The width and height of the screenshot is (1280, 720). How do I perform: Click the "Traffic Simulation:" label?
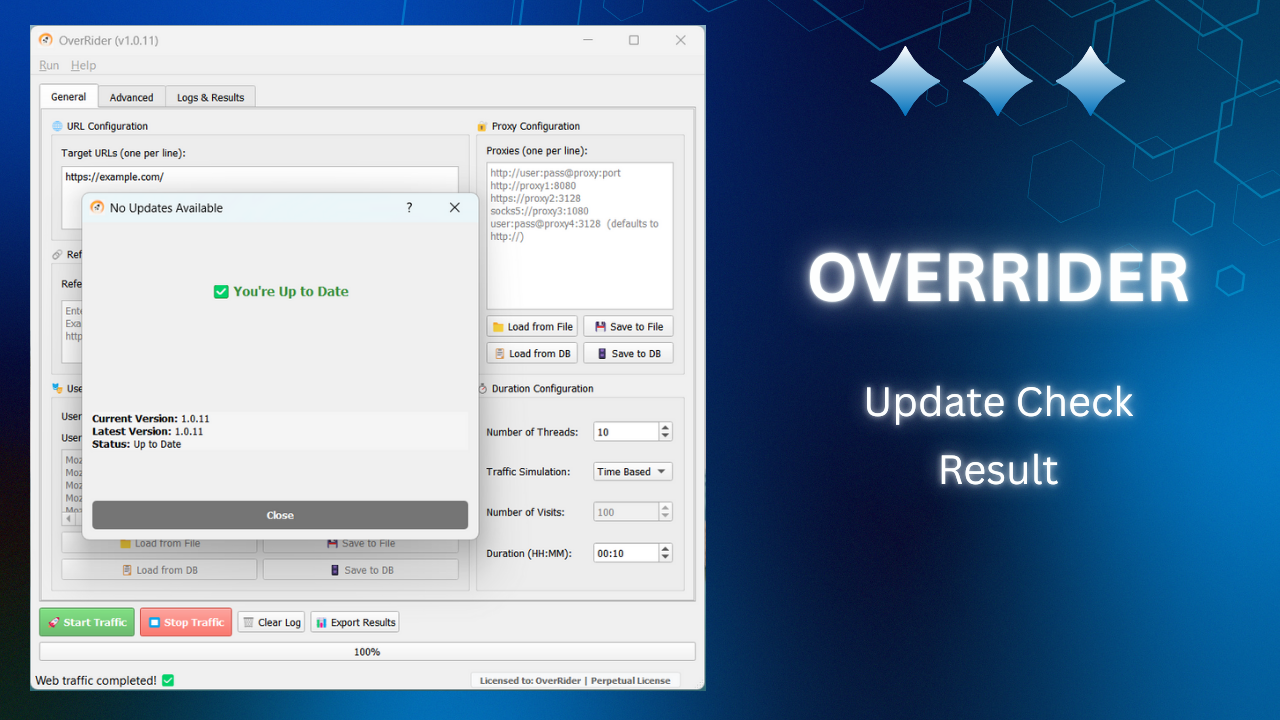(x=528, y=472)
